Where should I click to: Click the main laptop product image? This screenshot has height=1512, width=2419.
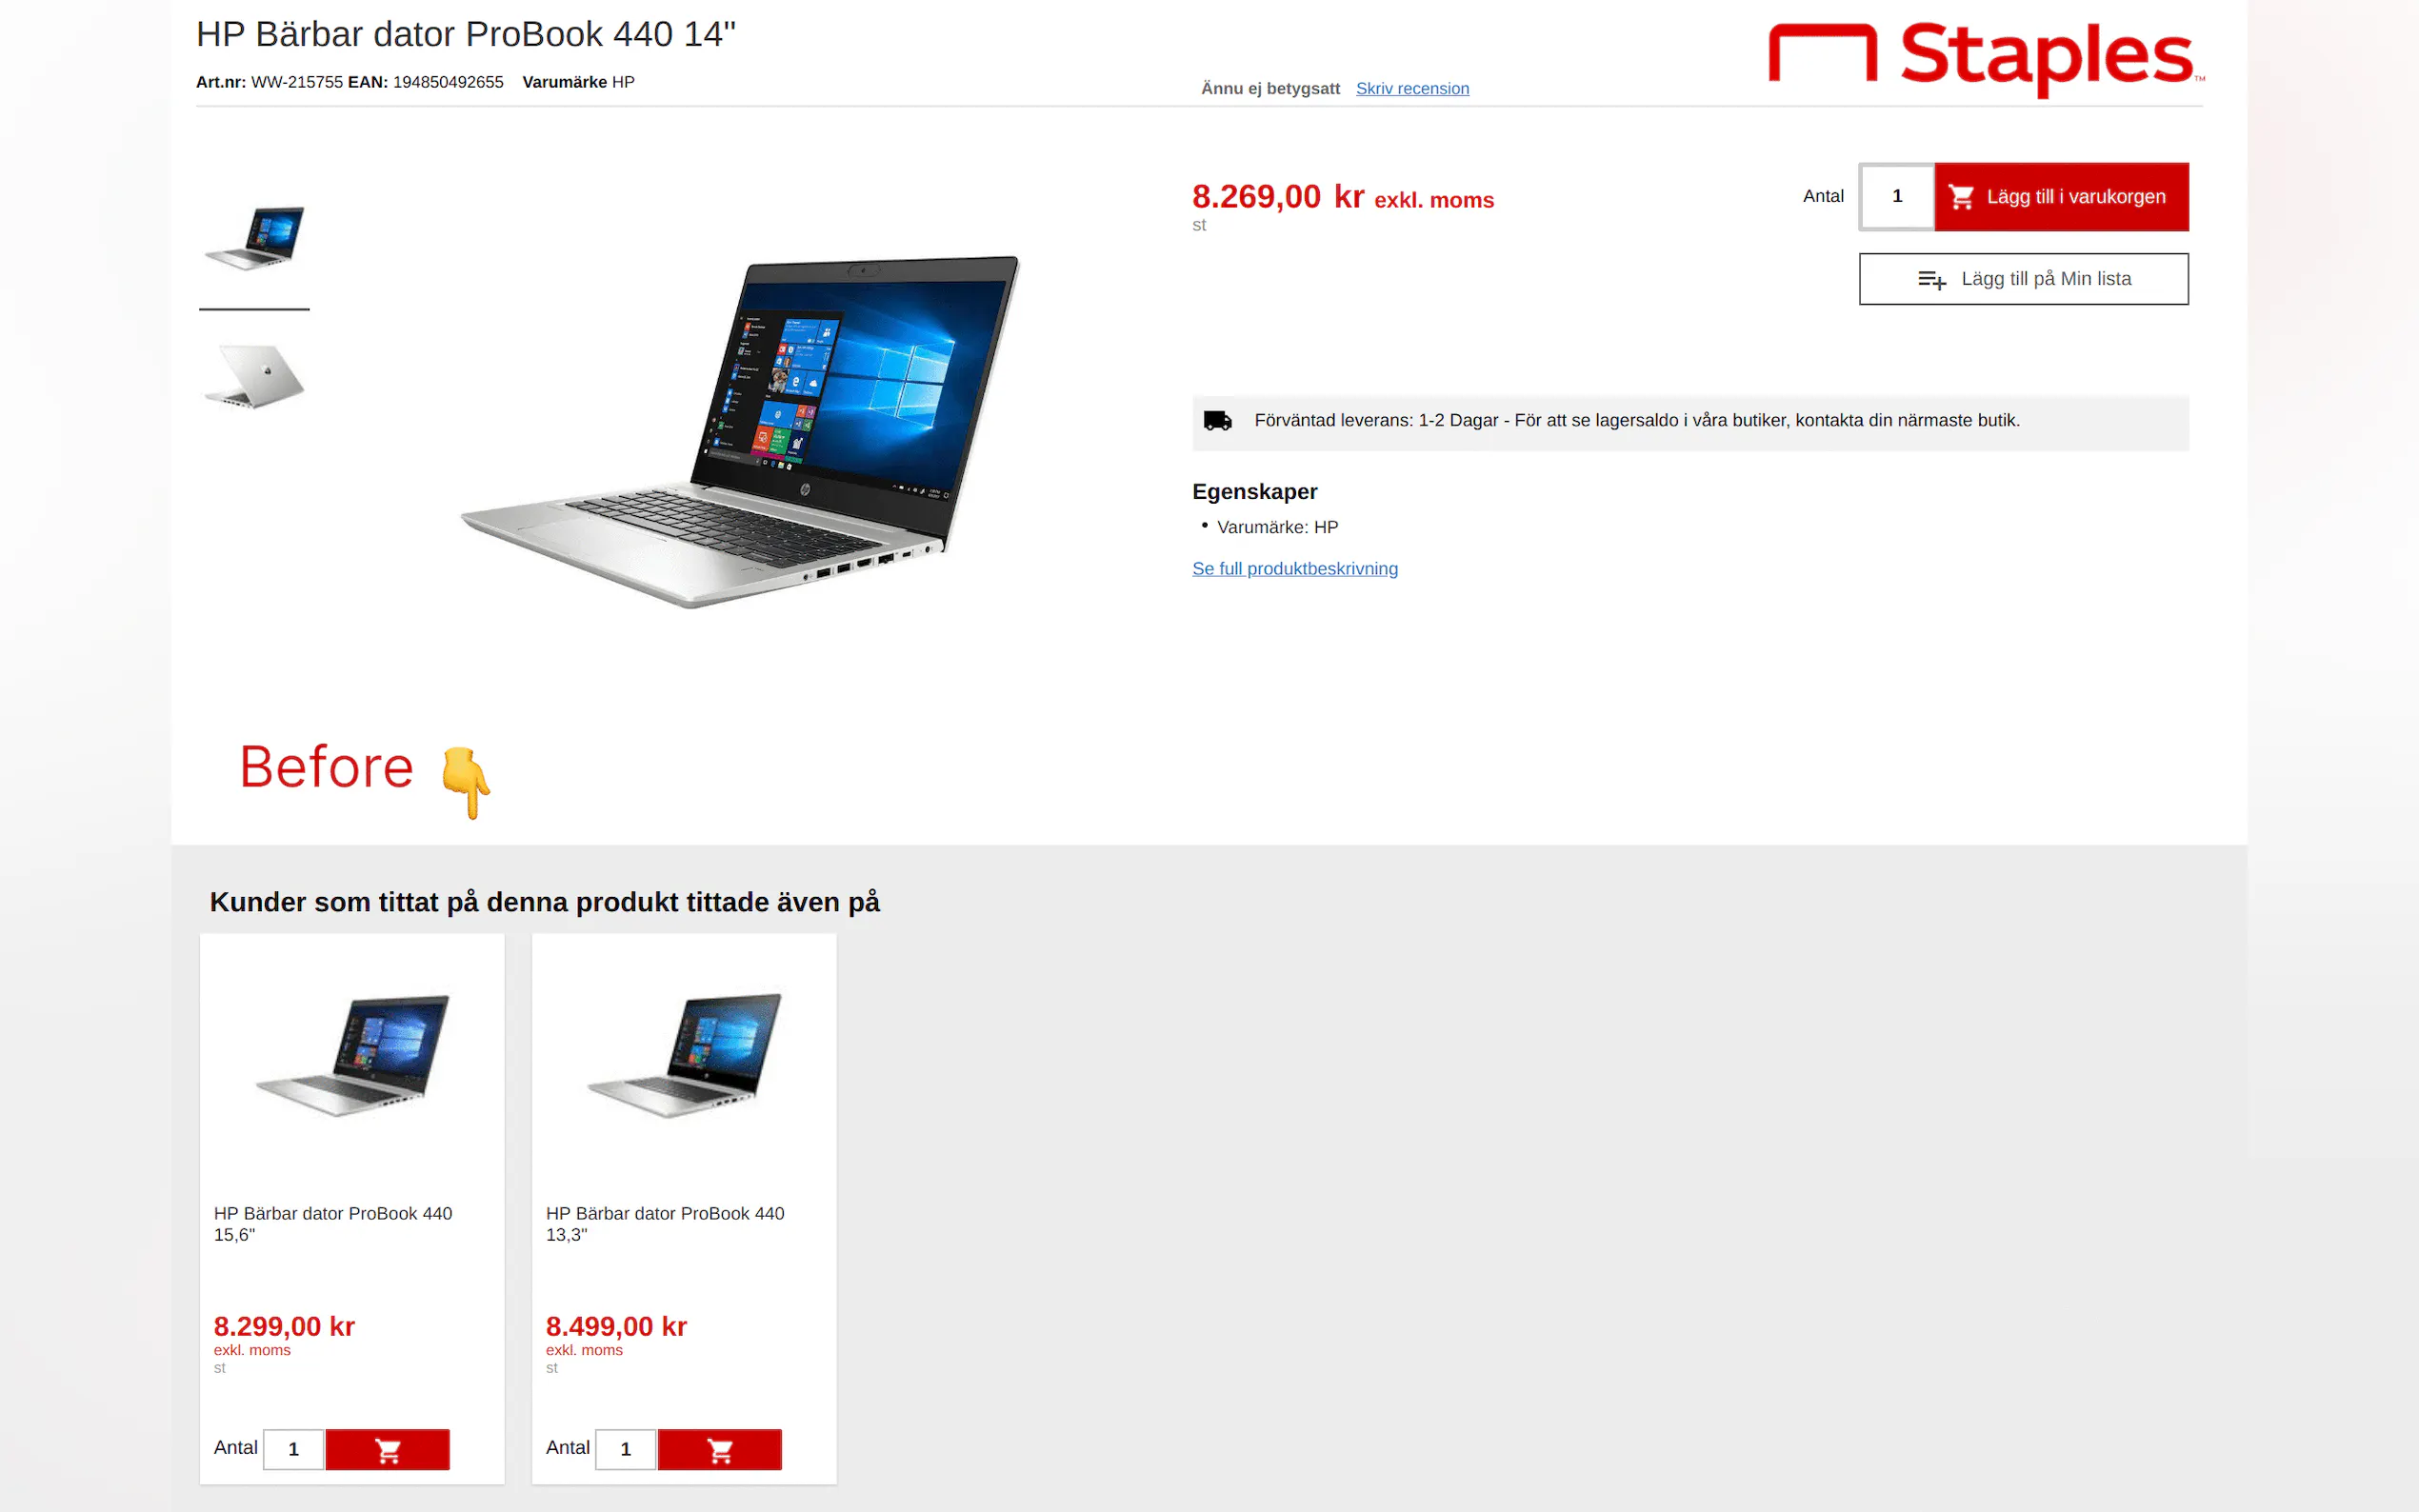click(x=740, y=431)
